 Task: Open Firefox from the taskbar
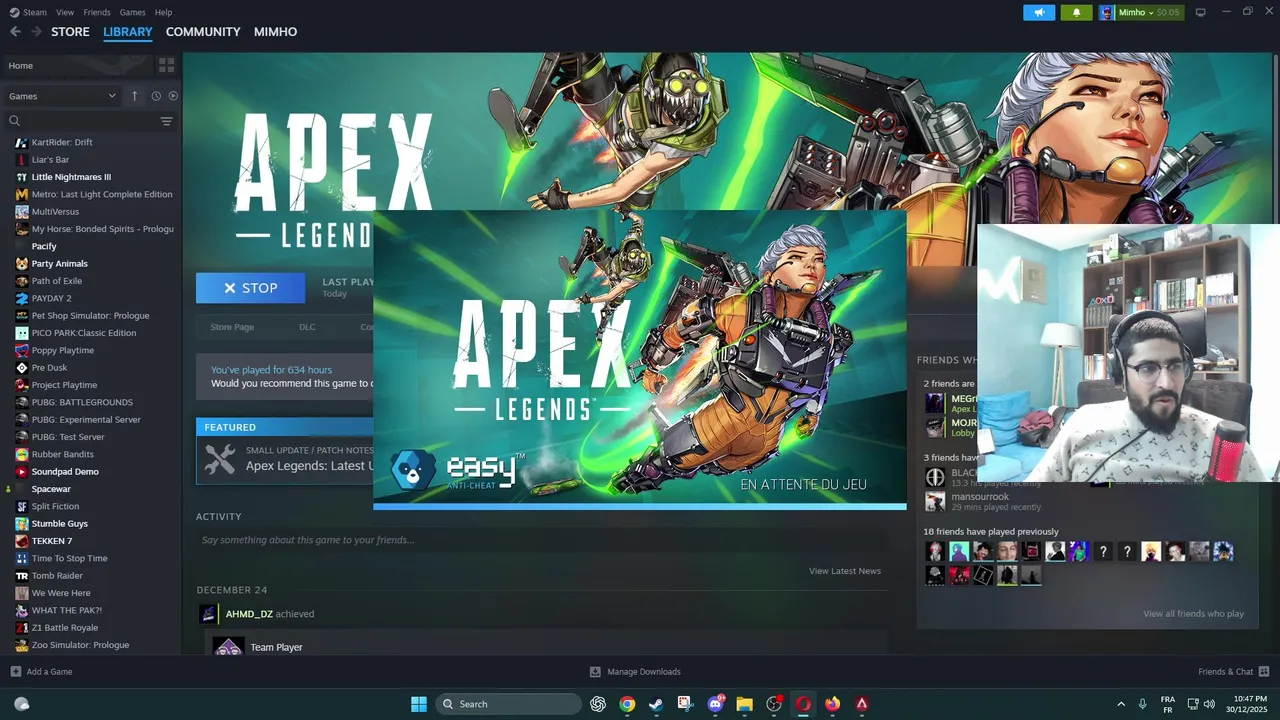(832, 704)
